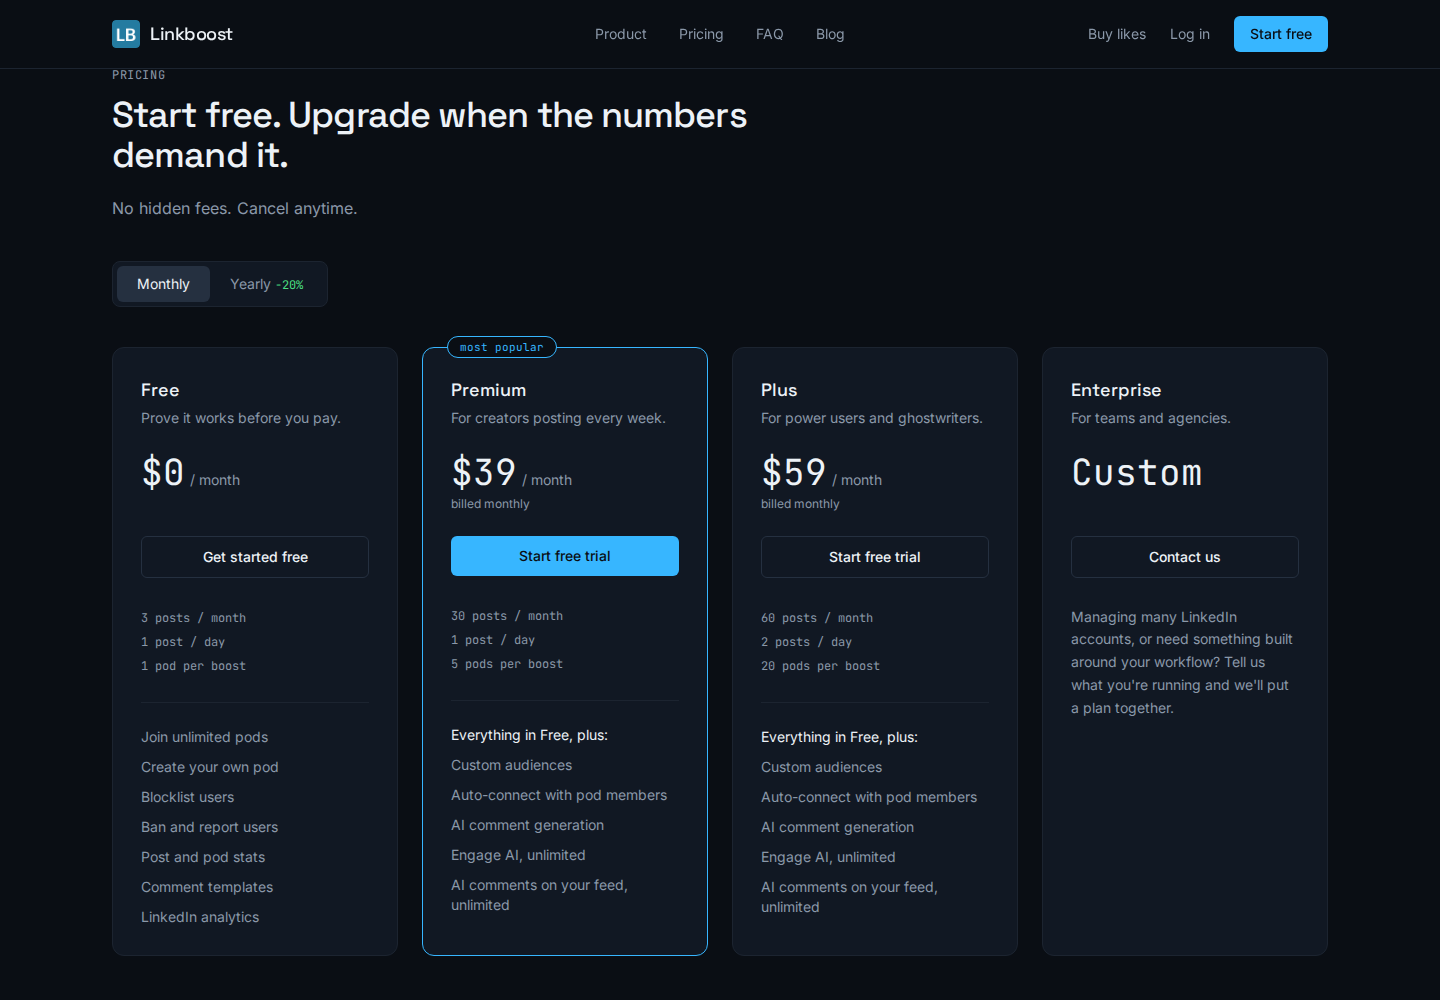
Task: Click the Log in link
Action: click(x=1190, y=34)
